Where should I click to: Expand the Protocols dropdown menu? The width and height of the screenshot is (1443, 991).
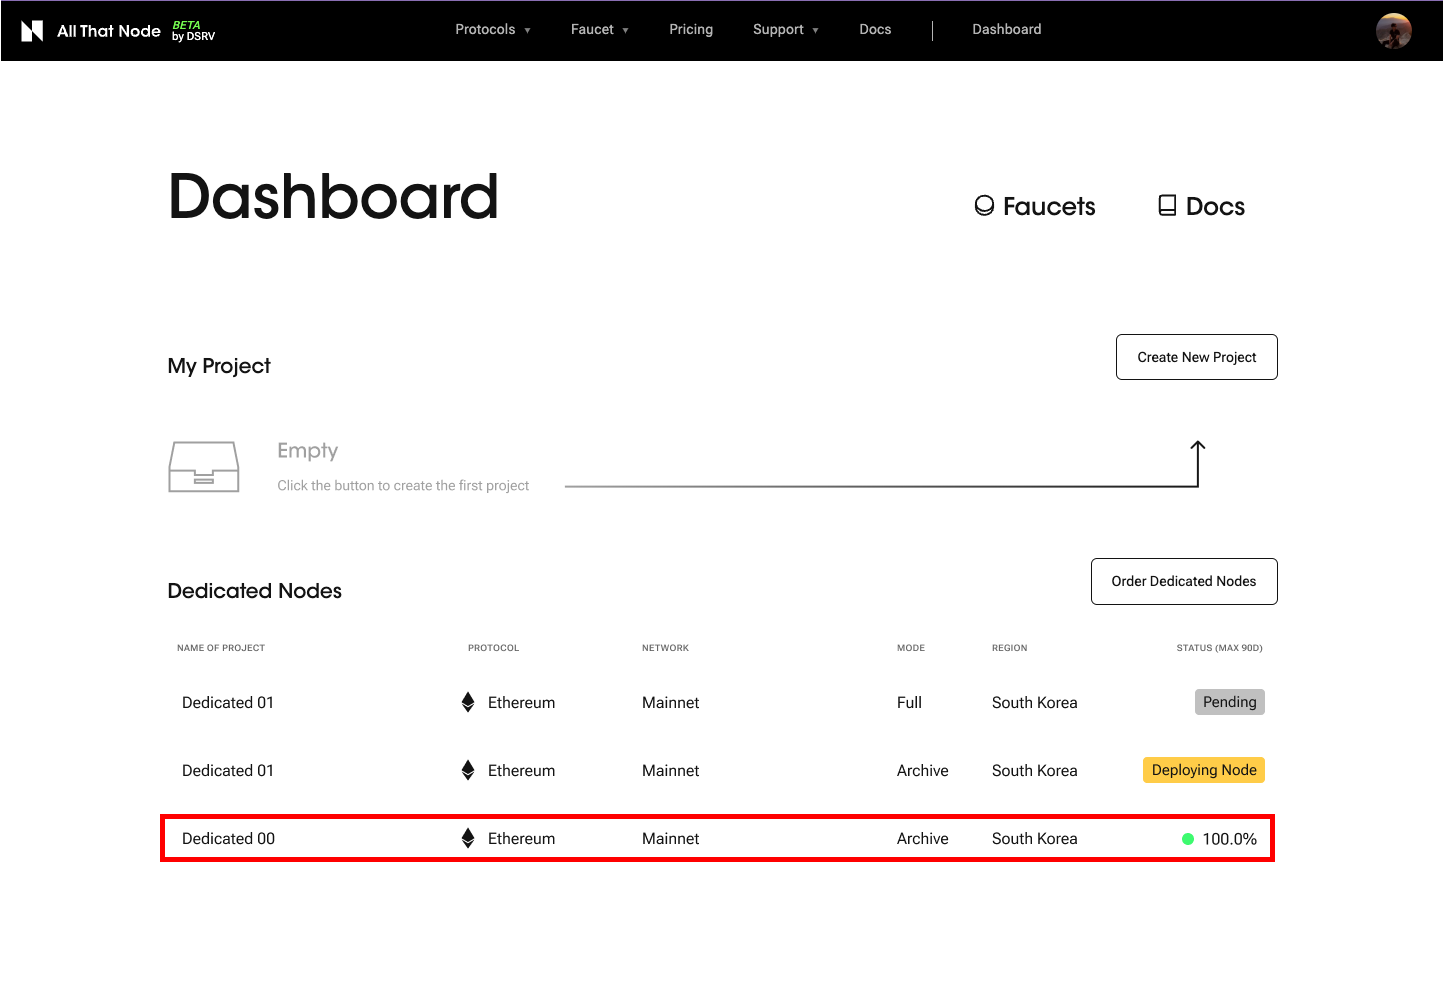pos(493,30)
